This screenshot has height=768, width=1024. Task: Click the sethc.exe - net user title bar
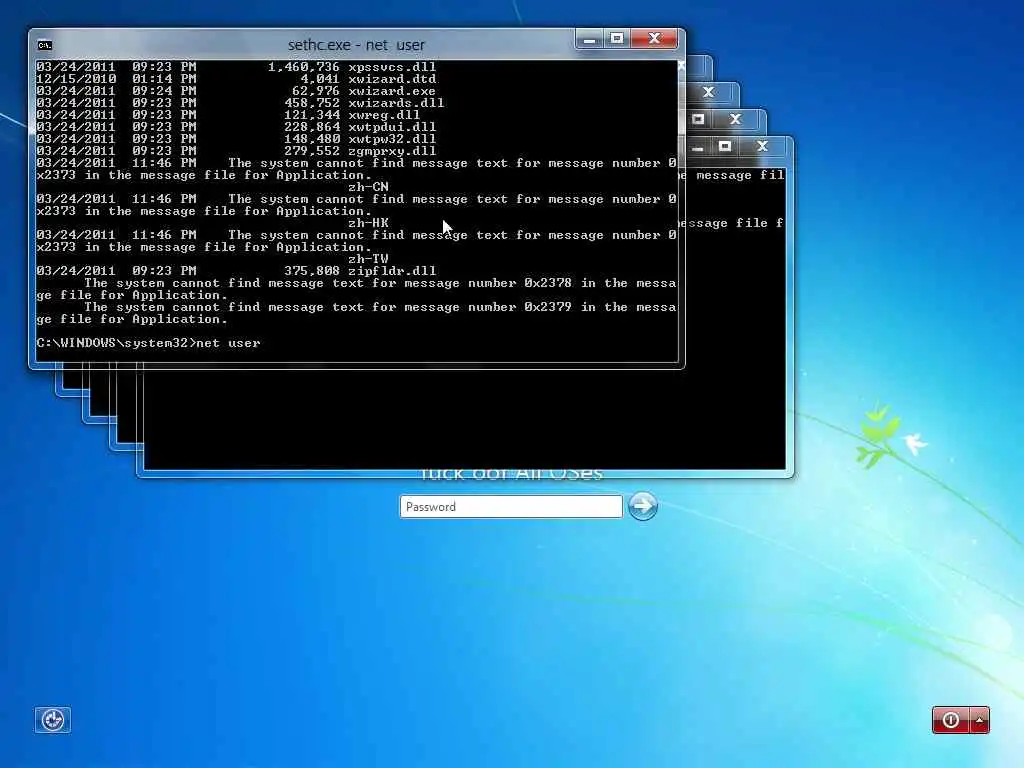pyautogui.click(x=356, y=45)
